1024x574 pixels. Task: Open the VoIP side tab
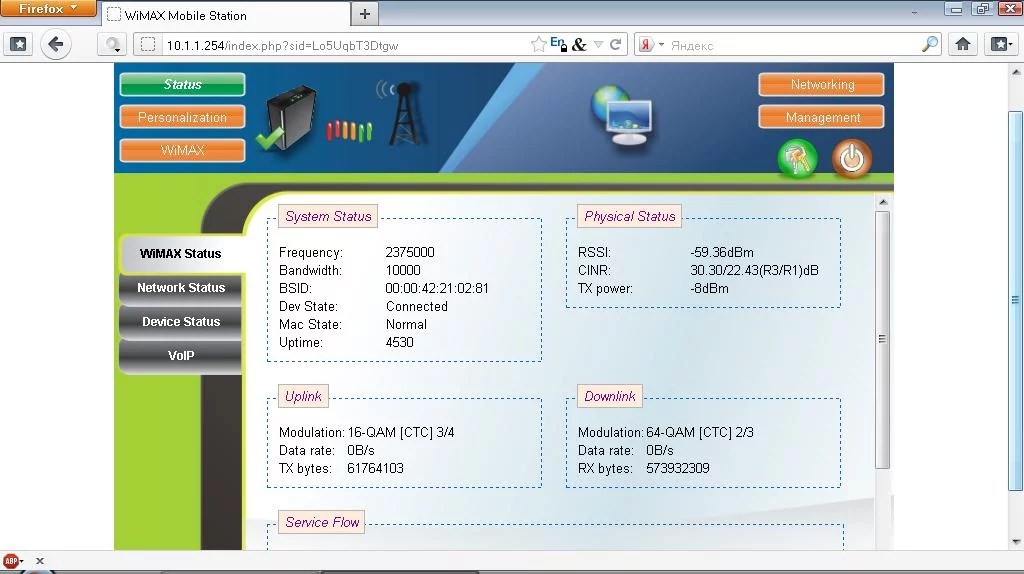(x=181, y=356)
